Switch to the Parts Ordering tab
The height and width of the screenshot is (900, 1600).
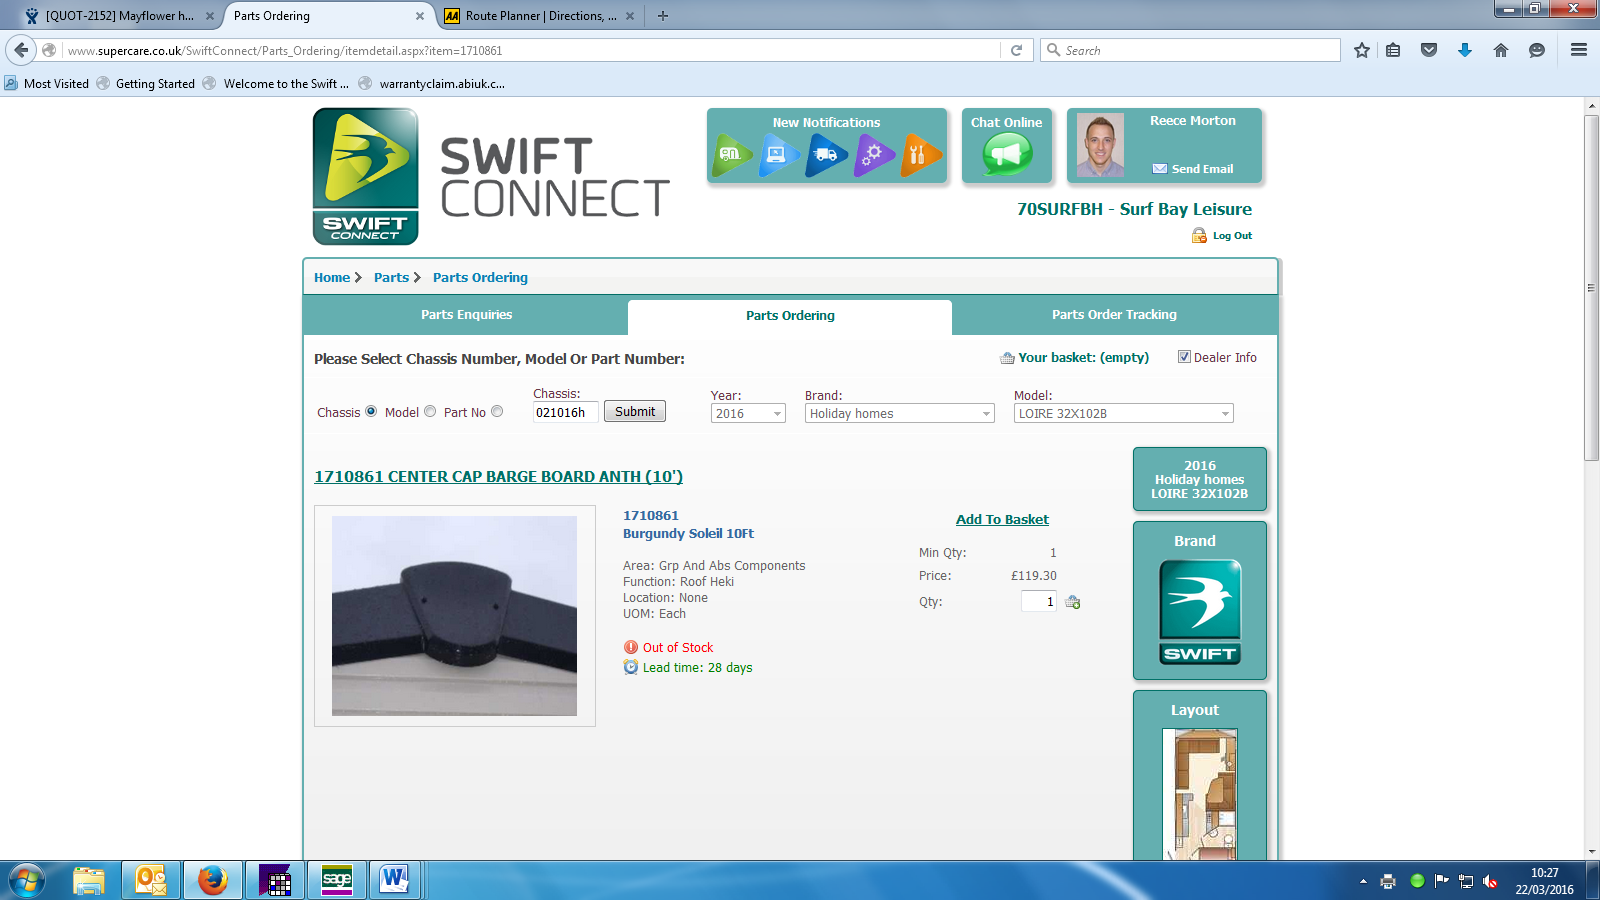click(790, 316)
